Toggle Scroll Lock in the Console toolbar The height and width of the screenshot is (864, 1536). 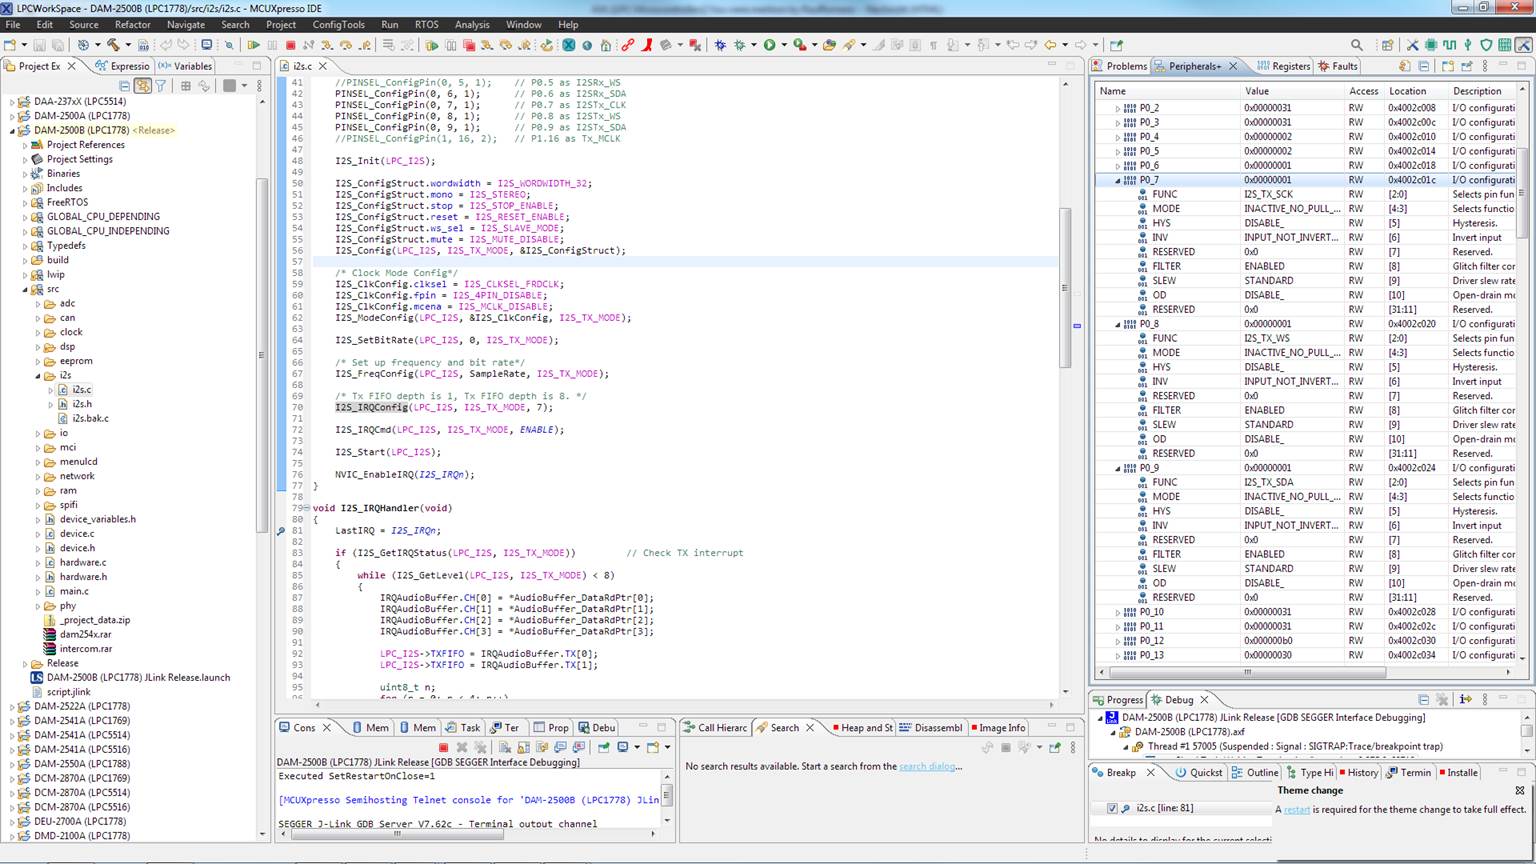pos(523,748)
